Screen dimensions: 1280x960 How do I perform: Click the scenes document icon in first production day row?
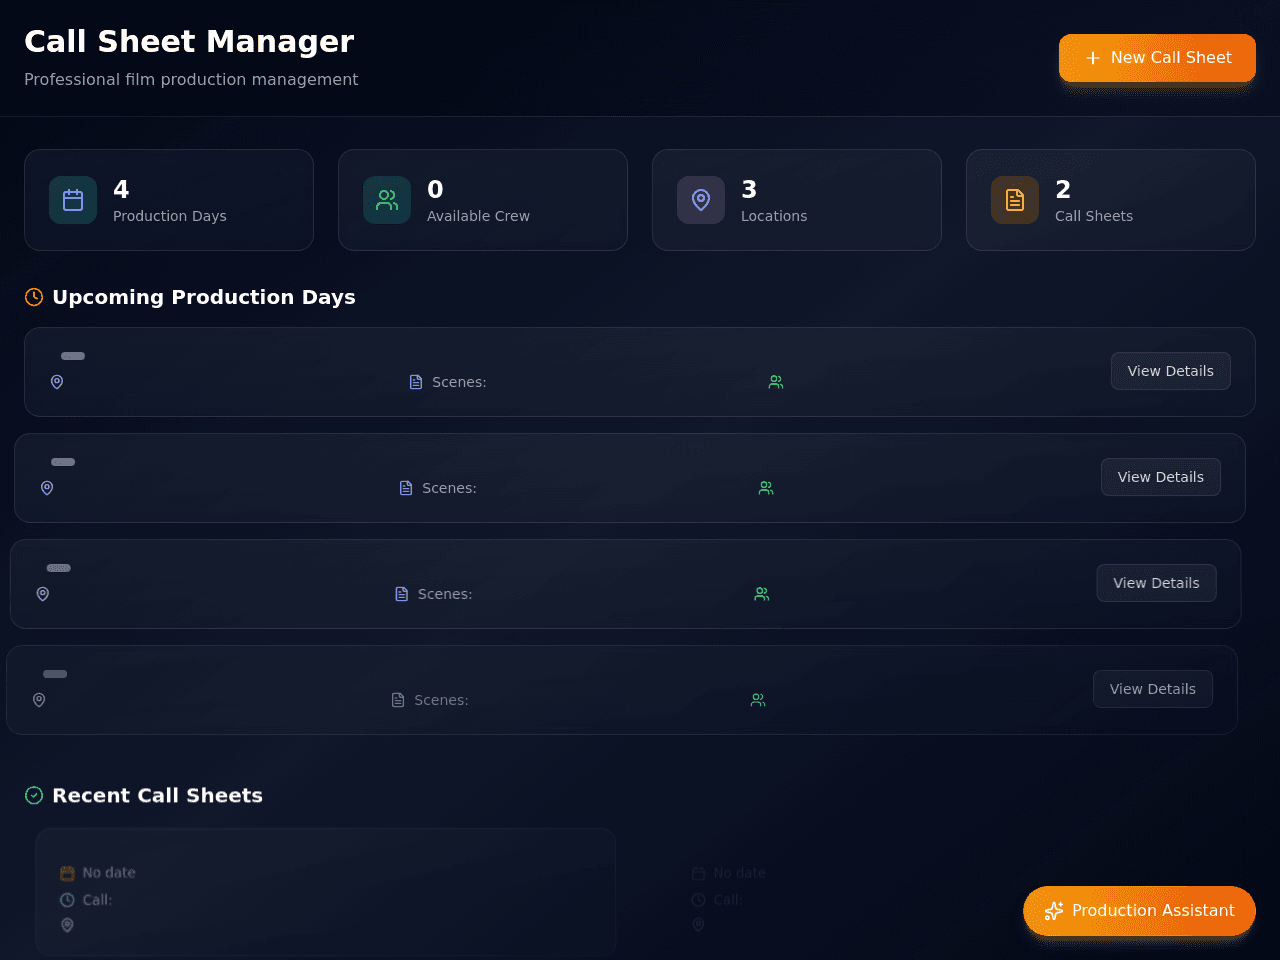point(416,382)
